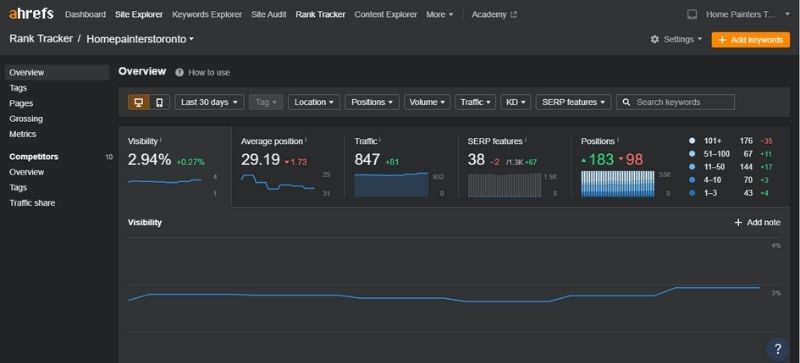800x363 pixels.
Task: Open Keywords Explorer
Action: tap(207, 14)
